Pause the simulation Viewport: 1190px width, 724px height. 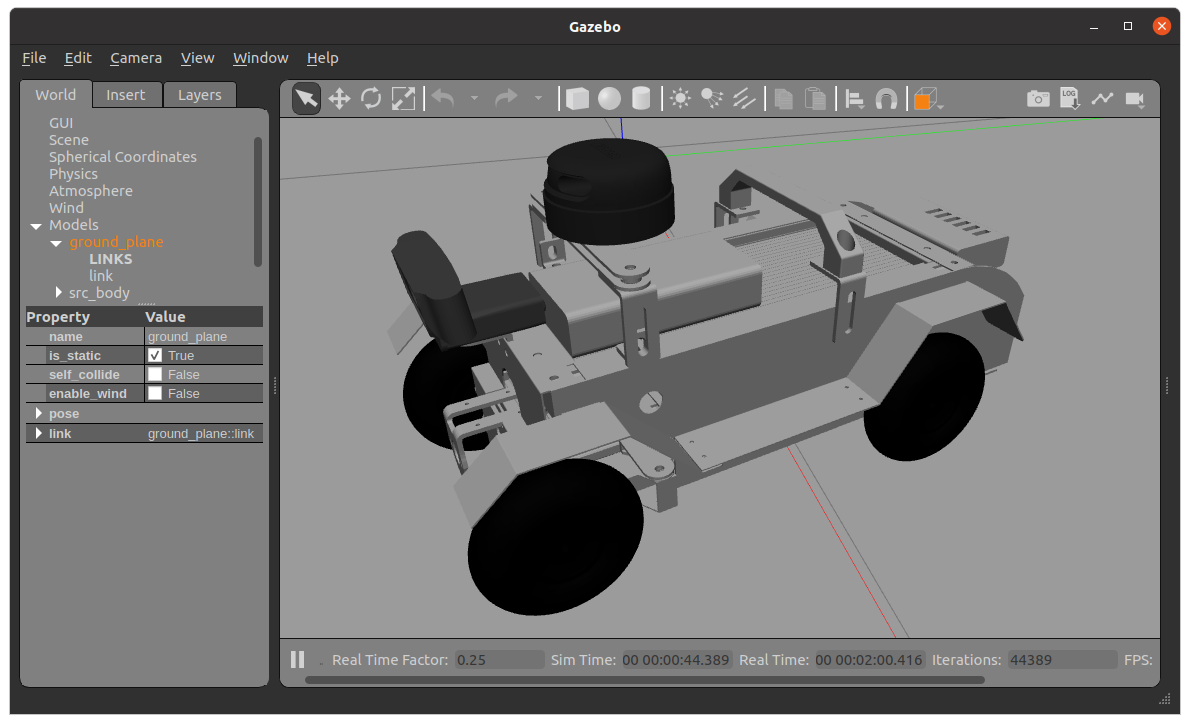tap(297, 659)
